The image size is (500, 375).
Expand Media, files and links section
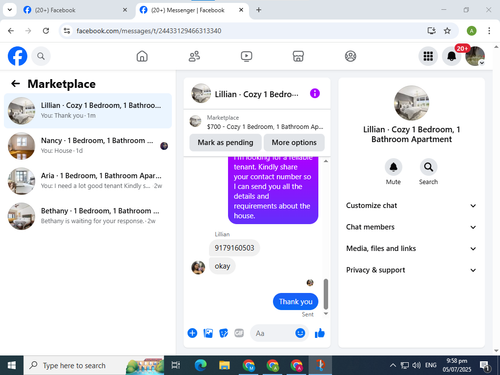coord(411,248)
